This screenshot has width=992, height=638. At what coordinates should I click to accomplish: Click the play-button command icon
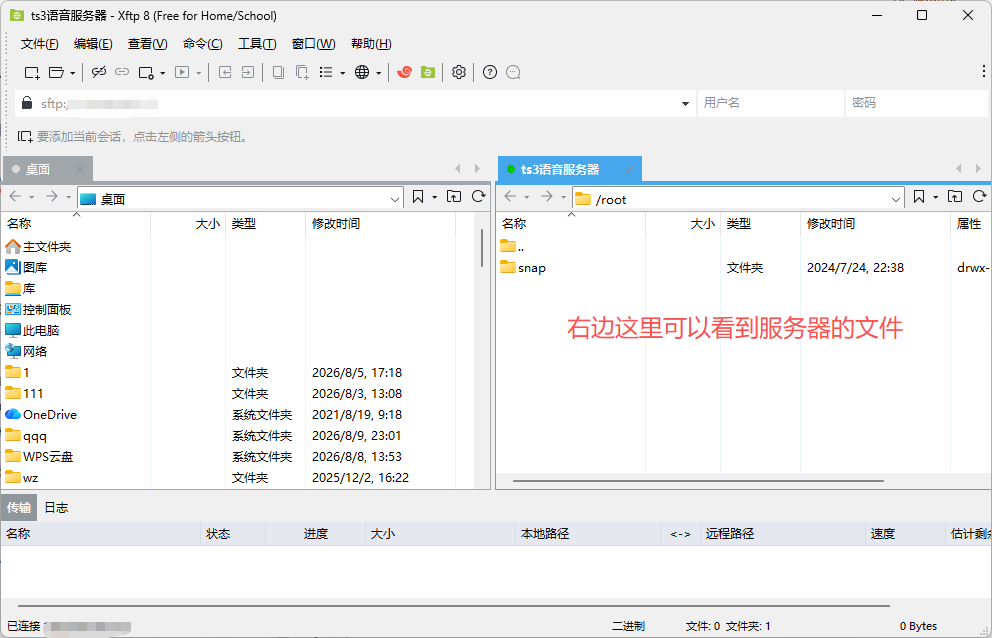pyautogui.click(x=182, y=72)
